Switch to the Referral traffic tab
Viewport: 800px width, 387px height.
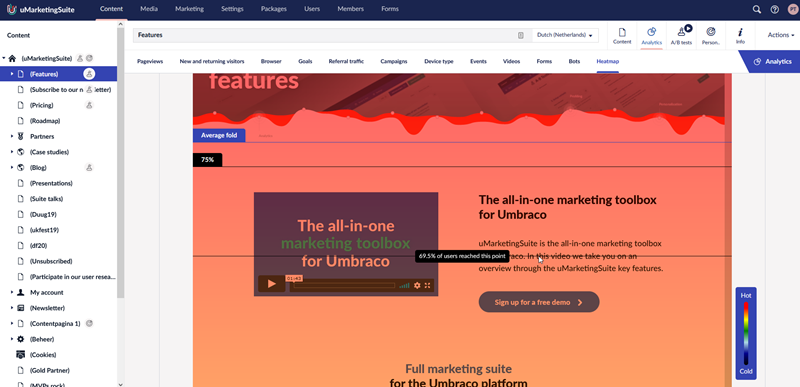(x=346, y=61)
